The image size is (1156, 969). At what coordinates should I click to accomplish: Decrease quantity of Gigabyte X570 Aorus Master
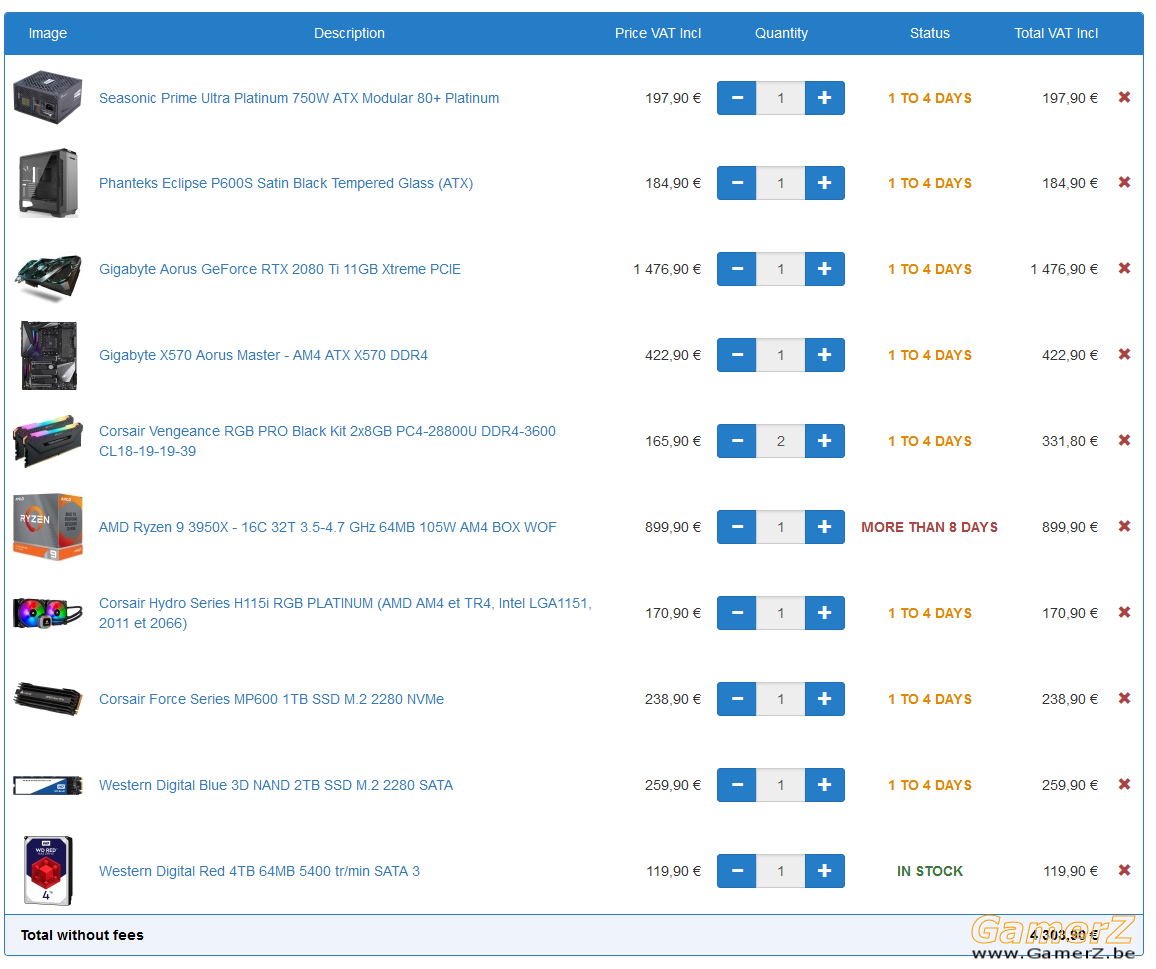click(x=737, y=355)
